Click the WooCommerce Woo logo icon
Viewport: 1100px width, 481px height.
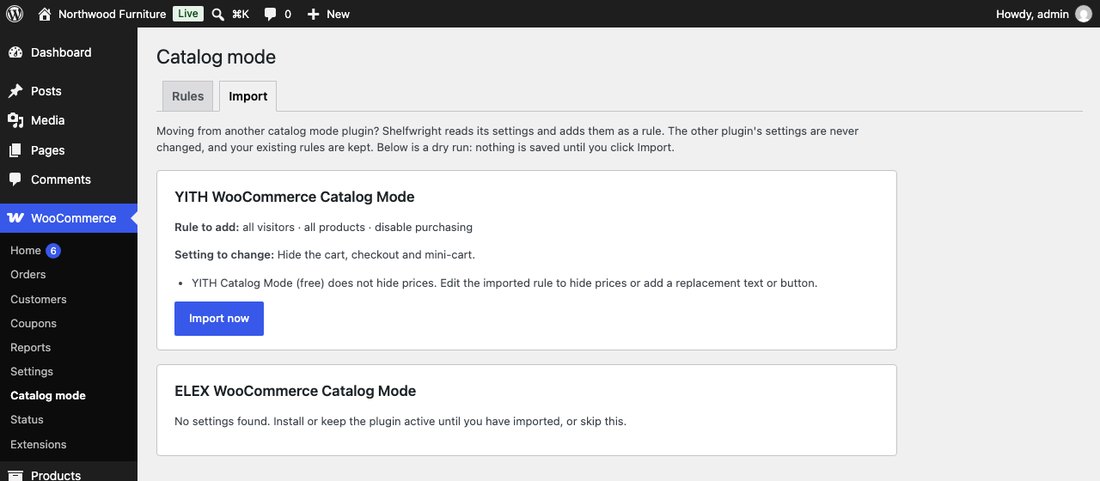click(15, 218)
